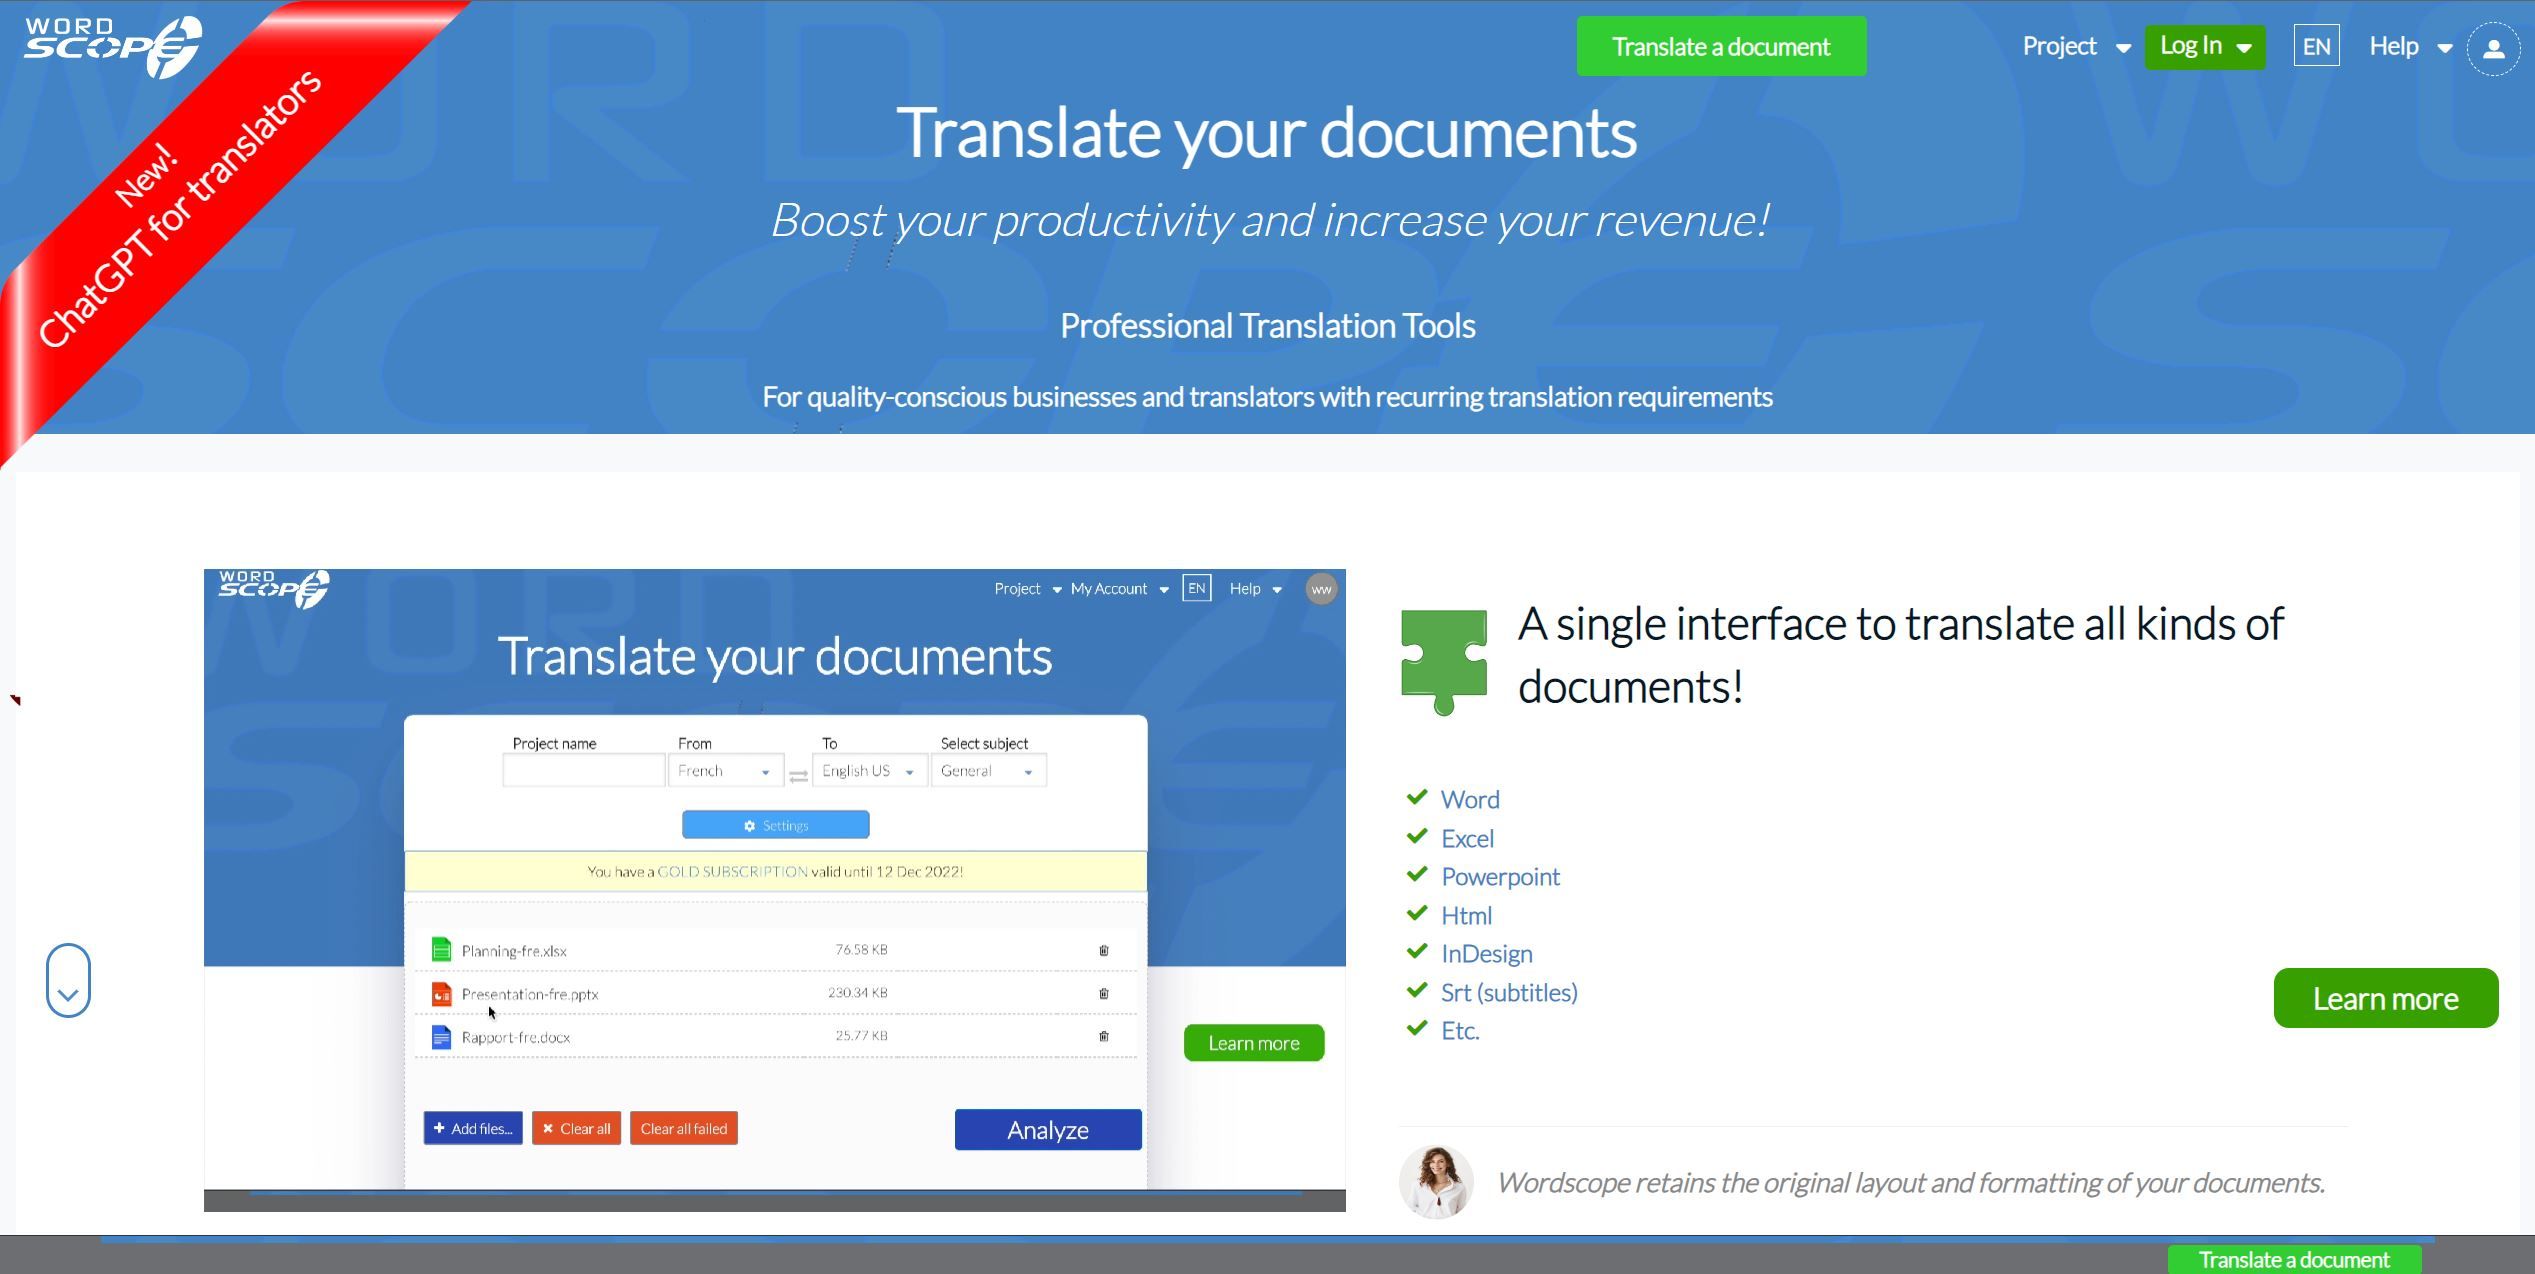Open the From French dropdown in preview
Viewport: 2535px width, 1274px height.
tap(726, 771)
